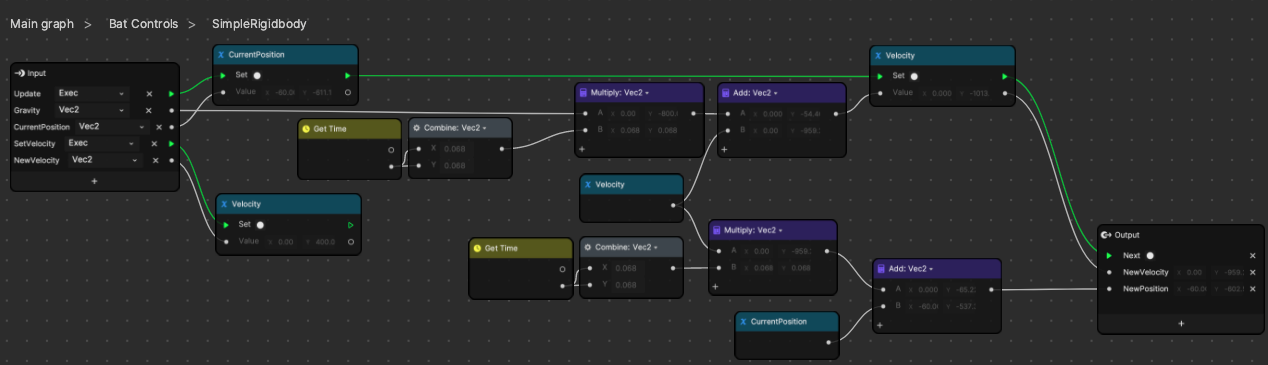
Task: Remove the Gravity input with its X icon
Action: pos(148,110)
